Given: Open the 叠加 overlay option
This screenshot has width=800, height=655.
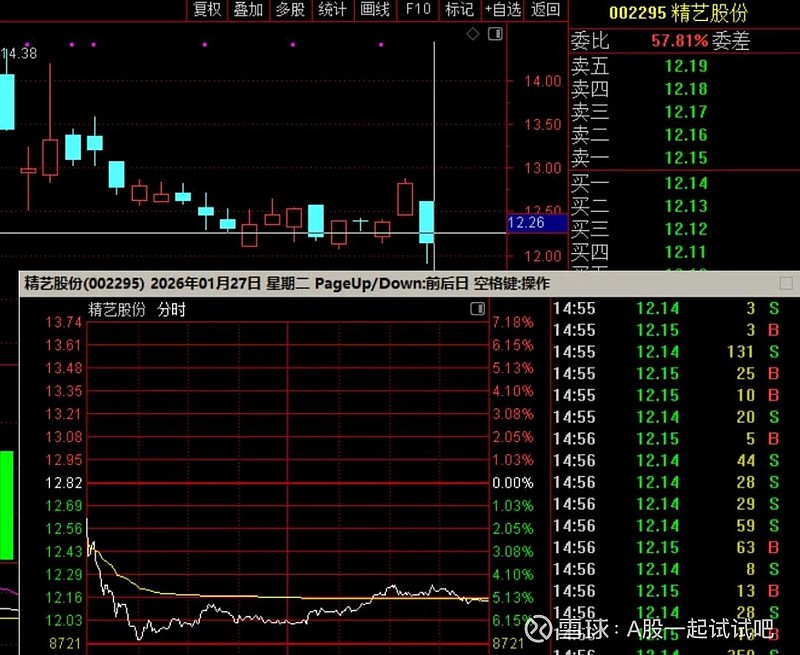Looking at the screenshot, I should (x=248, y=9).
